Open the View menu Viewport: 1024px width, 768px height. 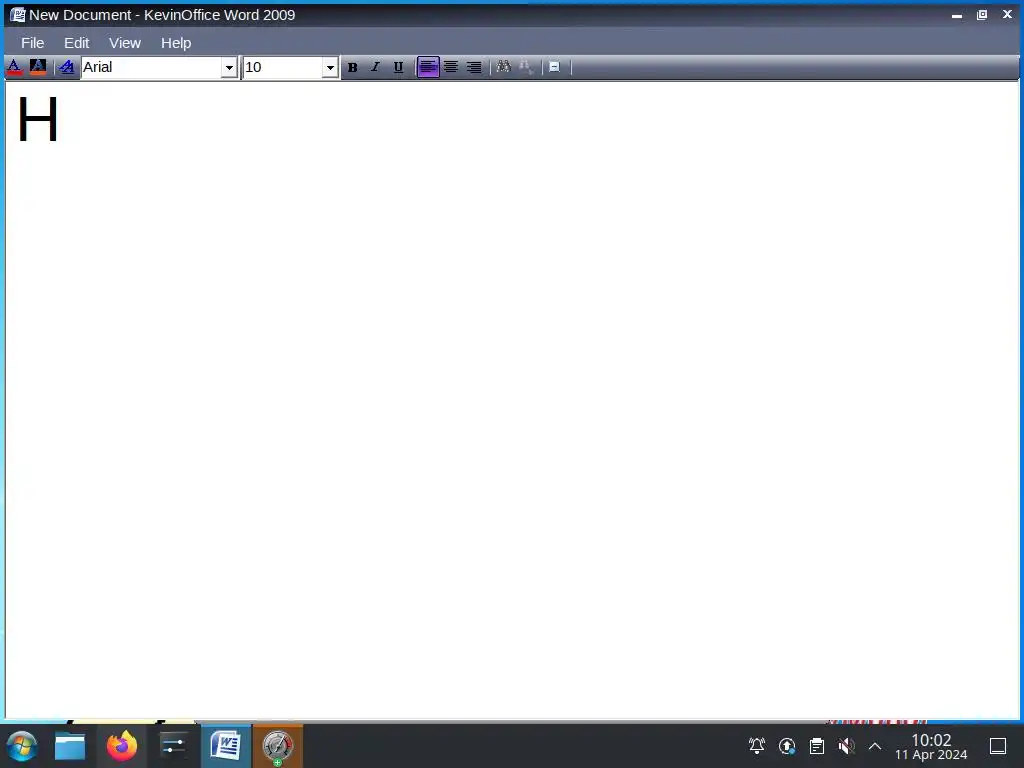point(125,43)
